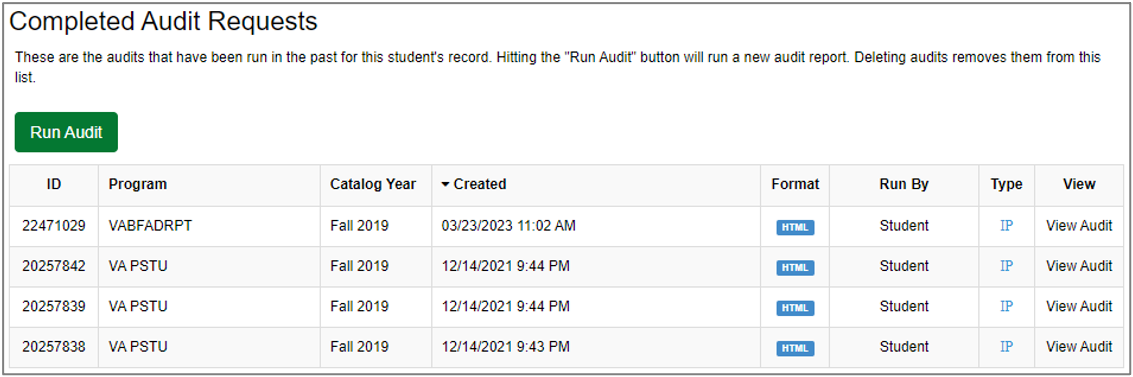The image size is (1133, 377).
Task: View Audit for the 03/23/2023 report
Action: [x=1080, y=226]
